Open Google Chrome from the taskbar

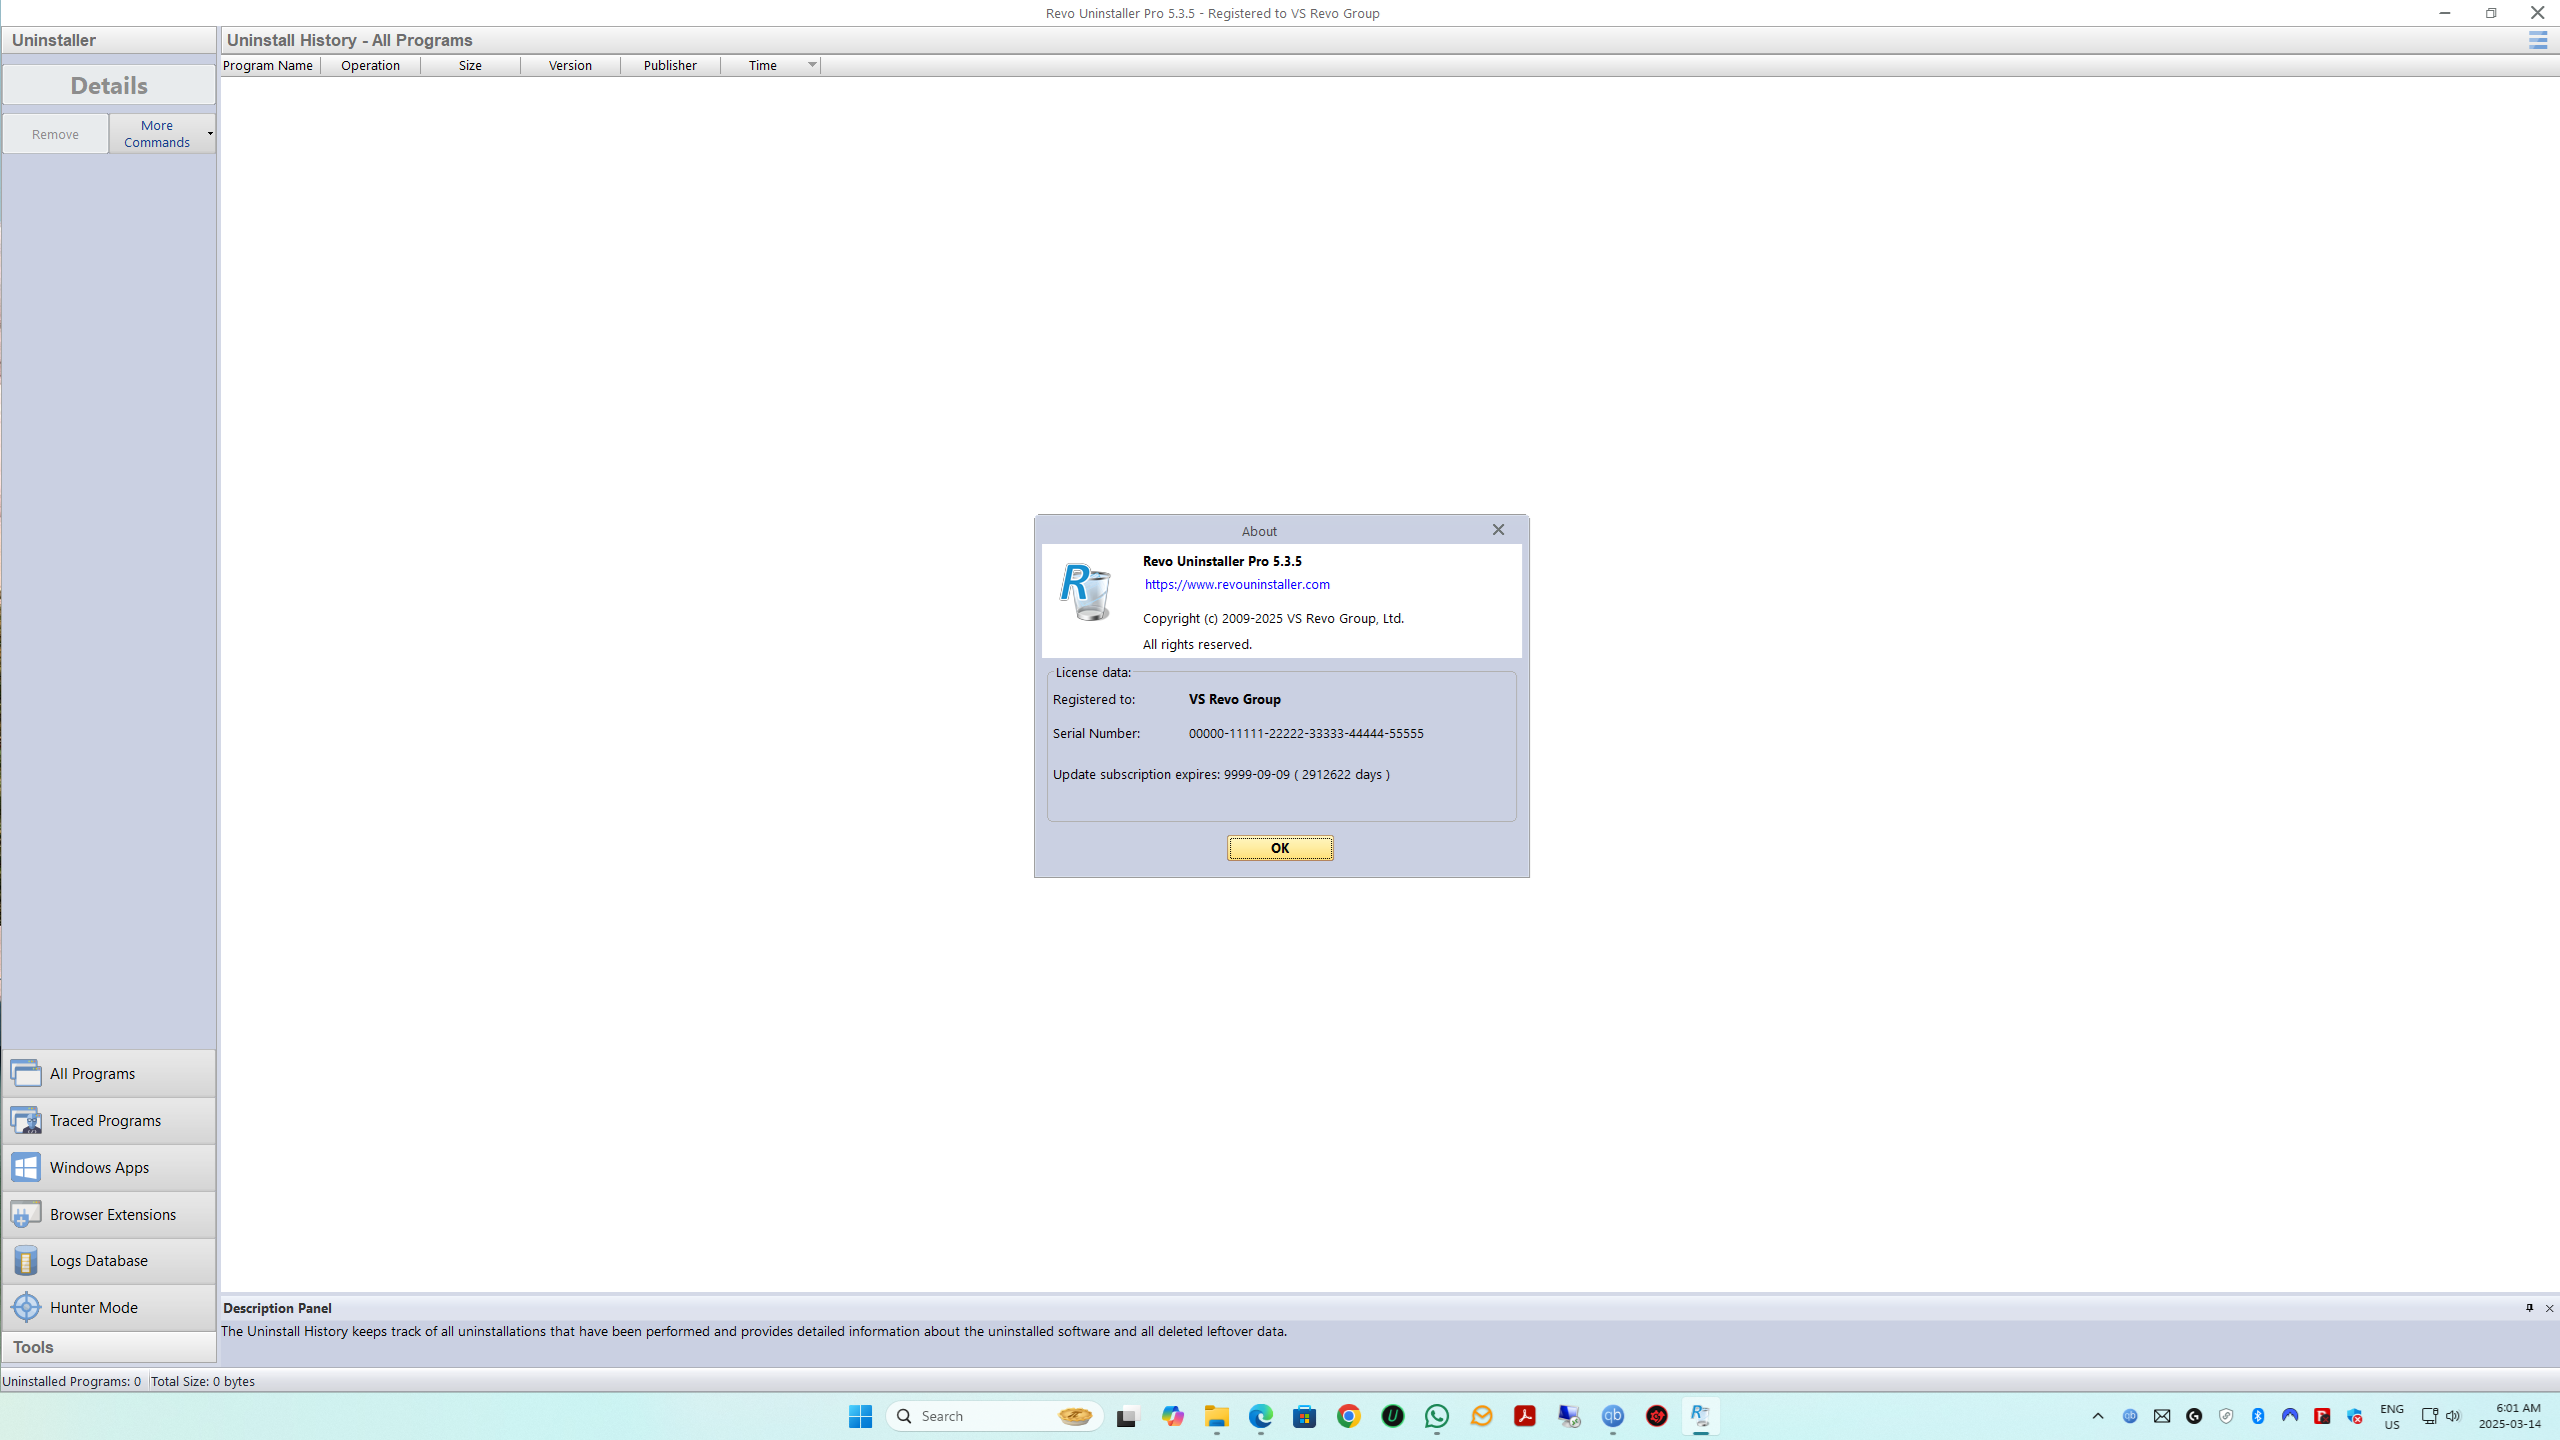click(1348, 1416)
